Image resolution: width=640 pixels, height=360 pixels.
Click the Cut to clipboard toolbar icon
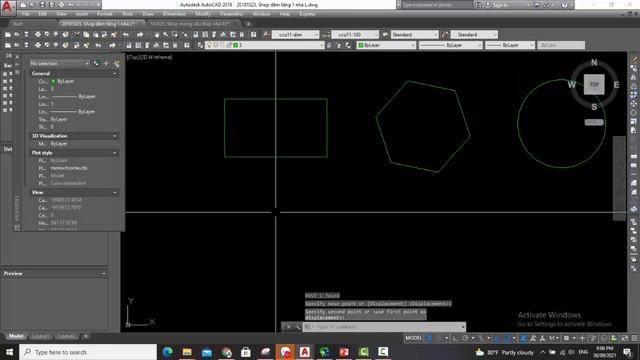point(77,35)
